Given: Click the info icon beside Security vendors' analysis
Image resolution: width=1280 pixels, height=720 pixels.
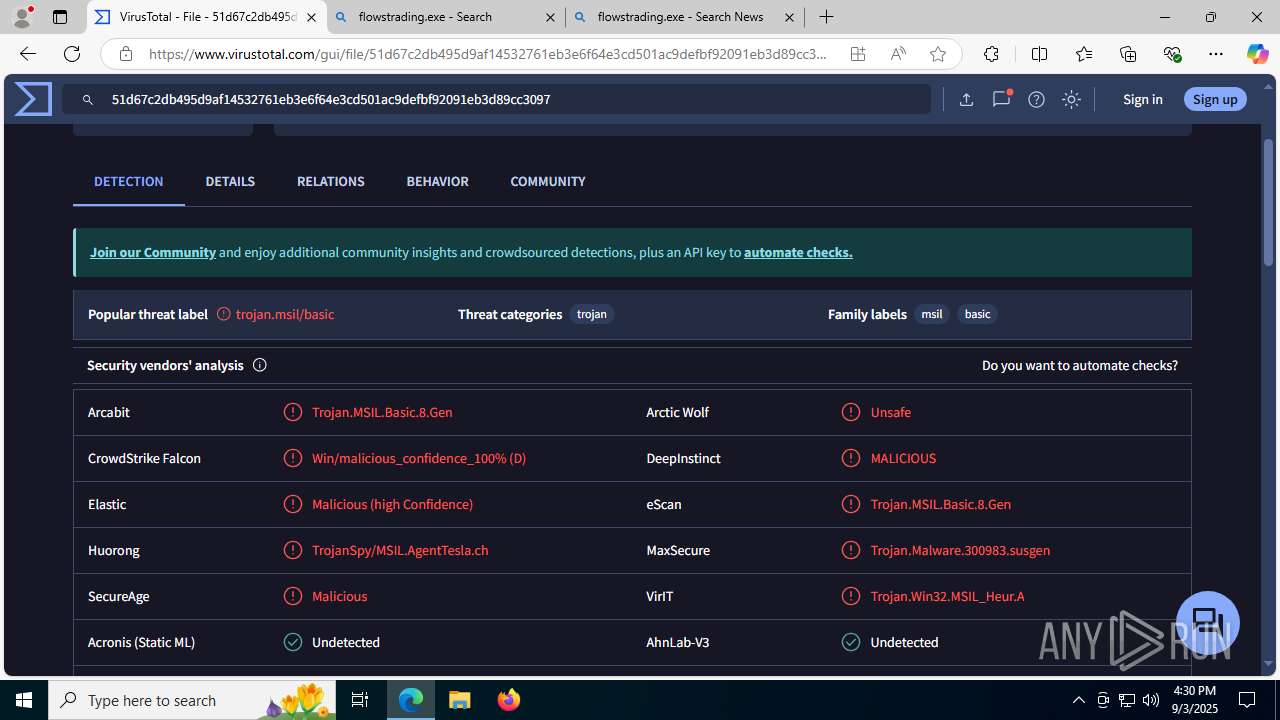Looking at the screenshot, I should [259, 365].
